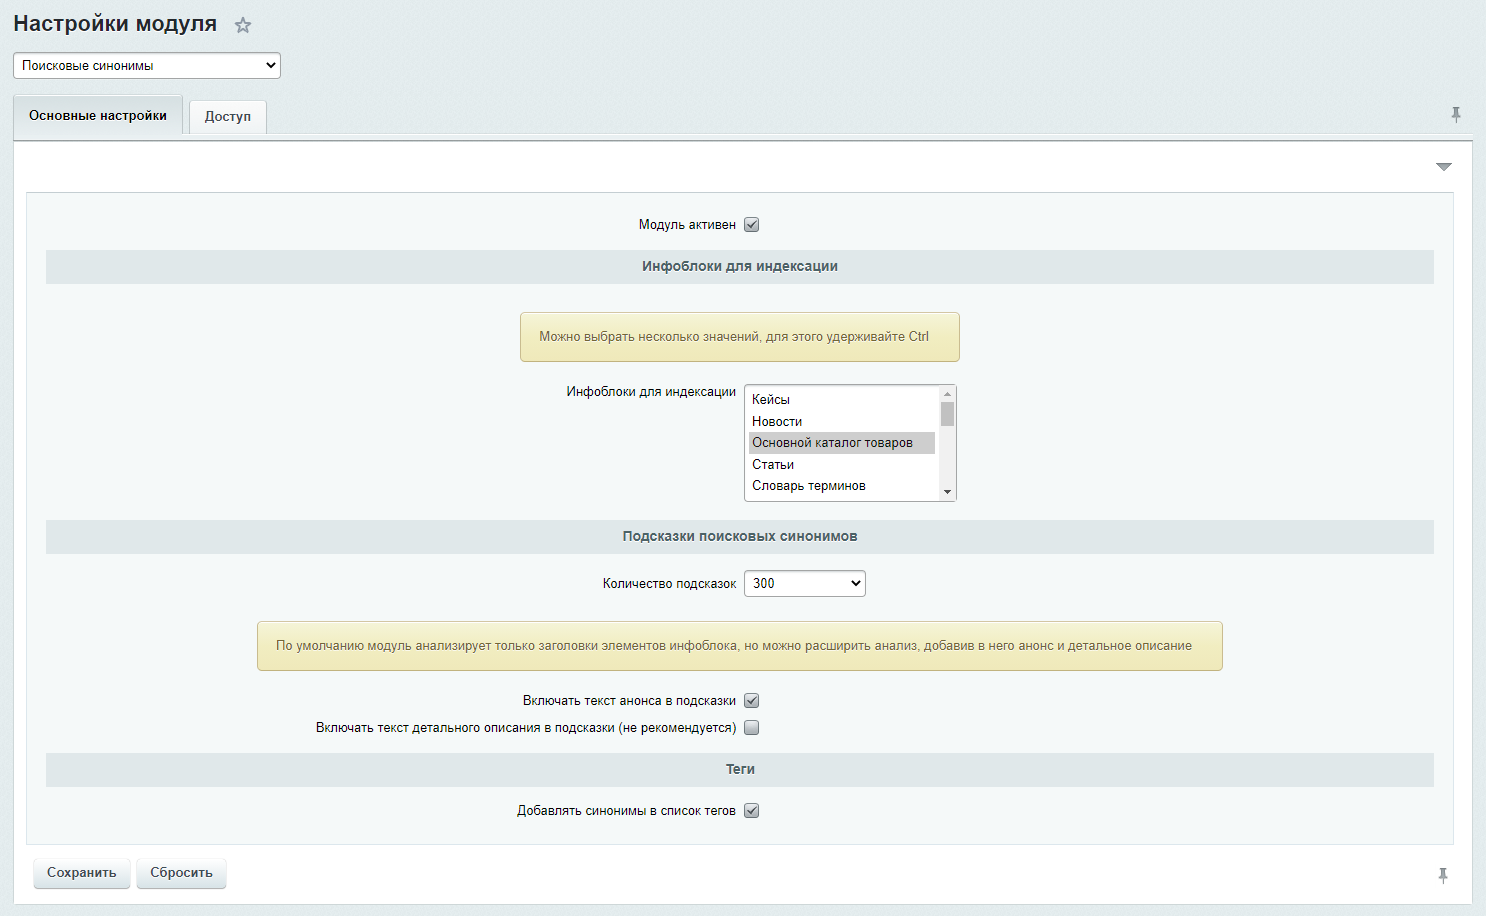Click the 'Сохранить' button
Viewport: 1486px width, 916px height.
pos(82,873)
